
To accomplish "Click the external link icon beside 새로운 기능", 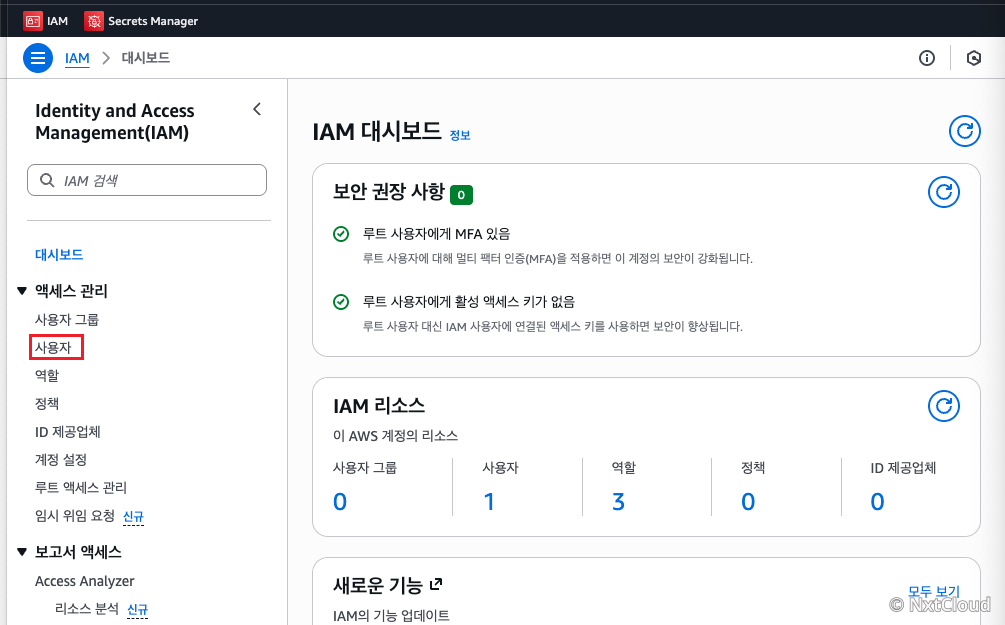I will 436,584.
